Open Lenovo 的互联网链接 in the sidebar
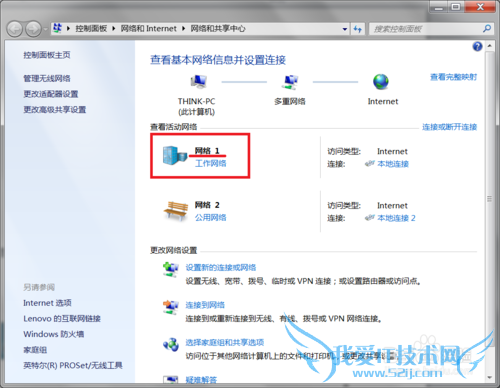500x388 pixels. pos(62,318)
